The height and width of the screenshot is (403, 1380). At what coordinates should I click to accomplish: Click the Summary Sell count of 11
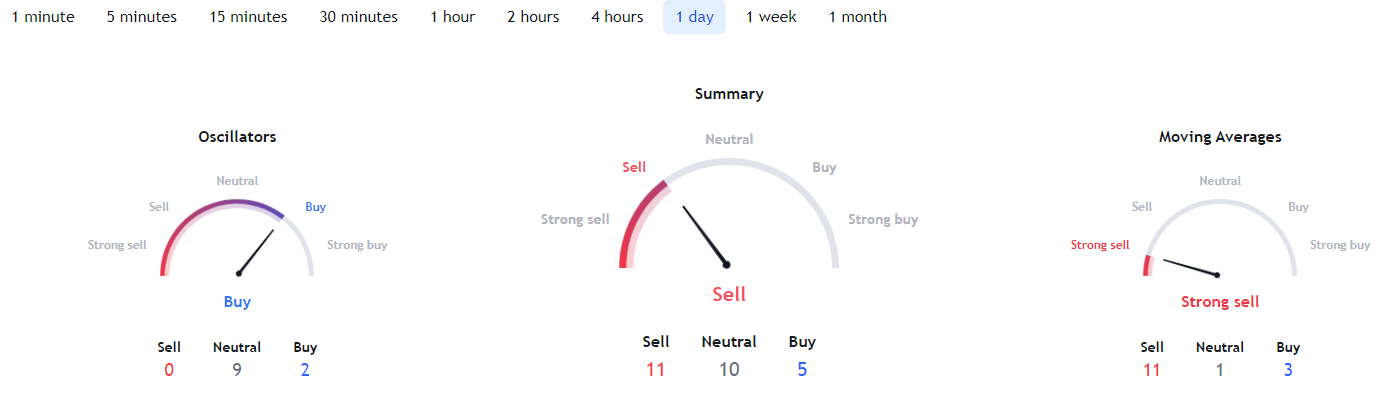656,370
